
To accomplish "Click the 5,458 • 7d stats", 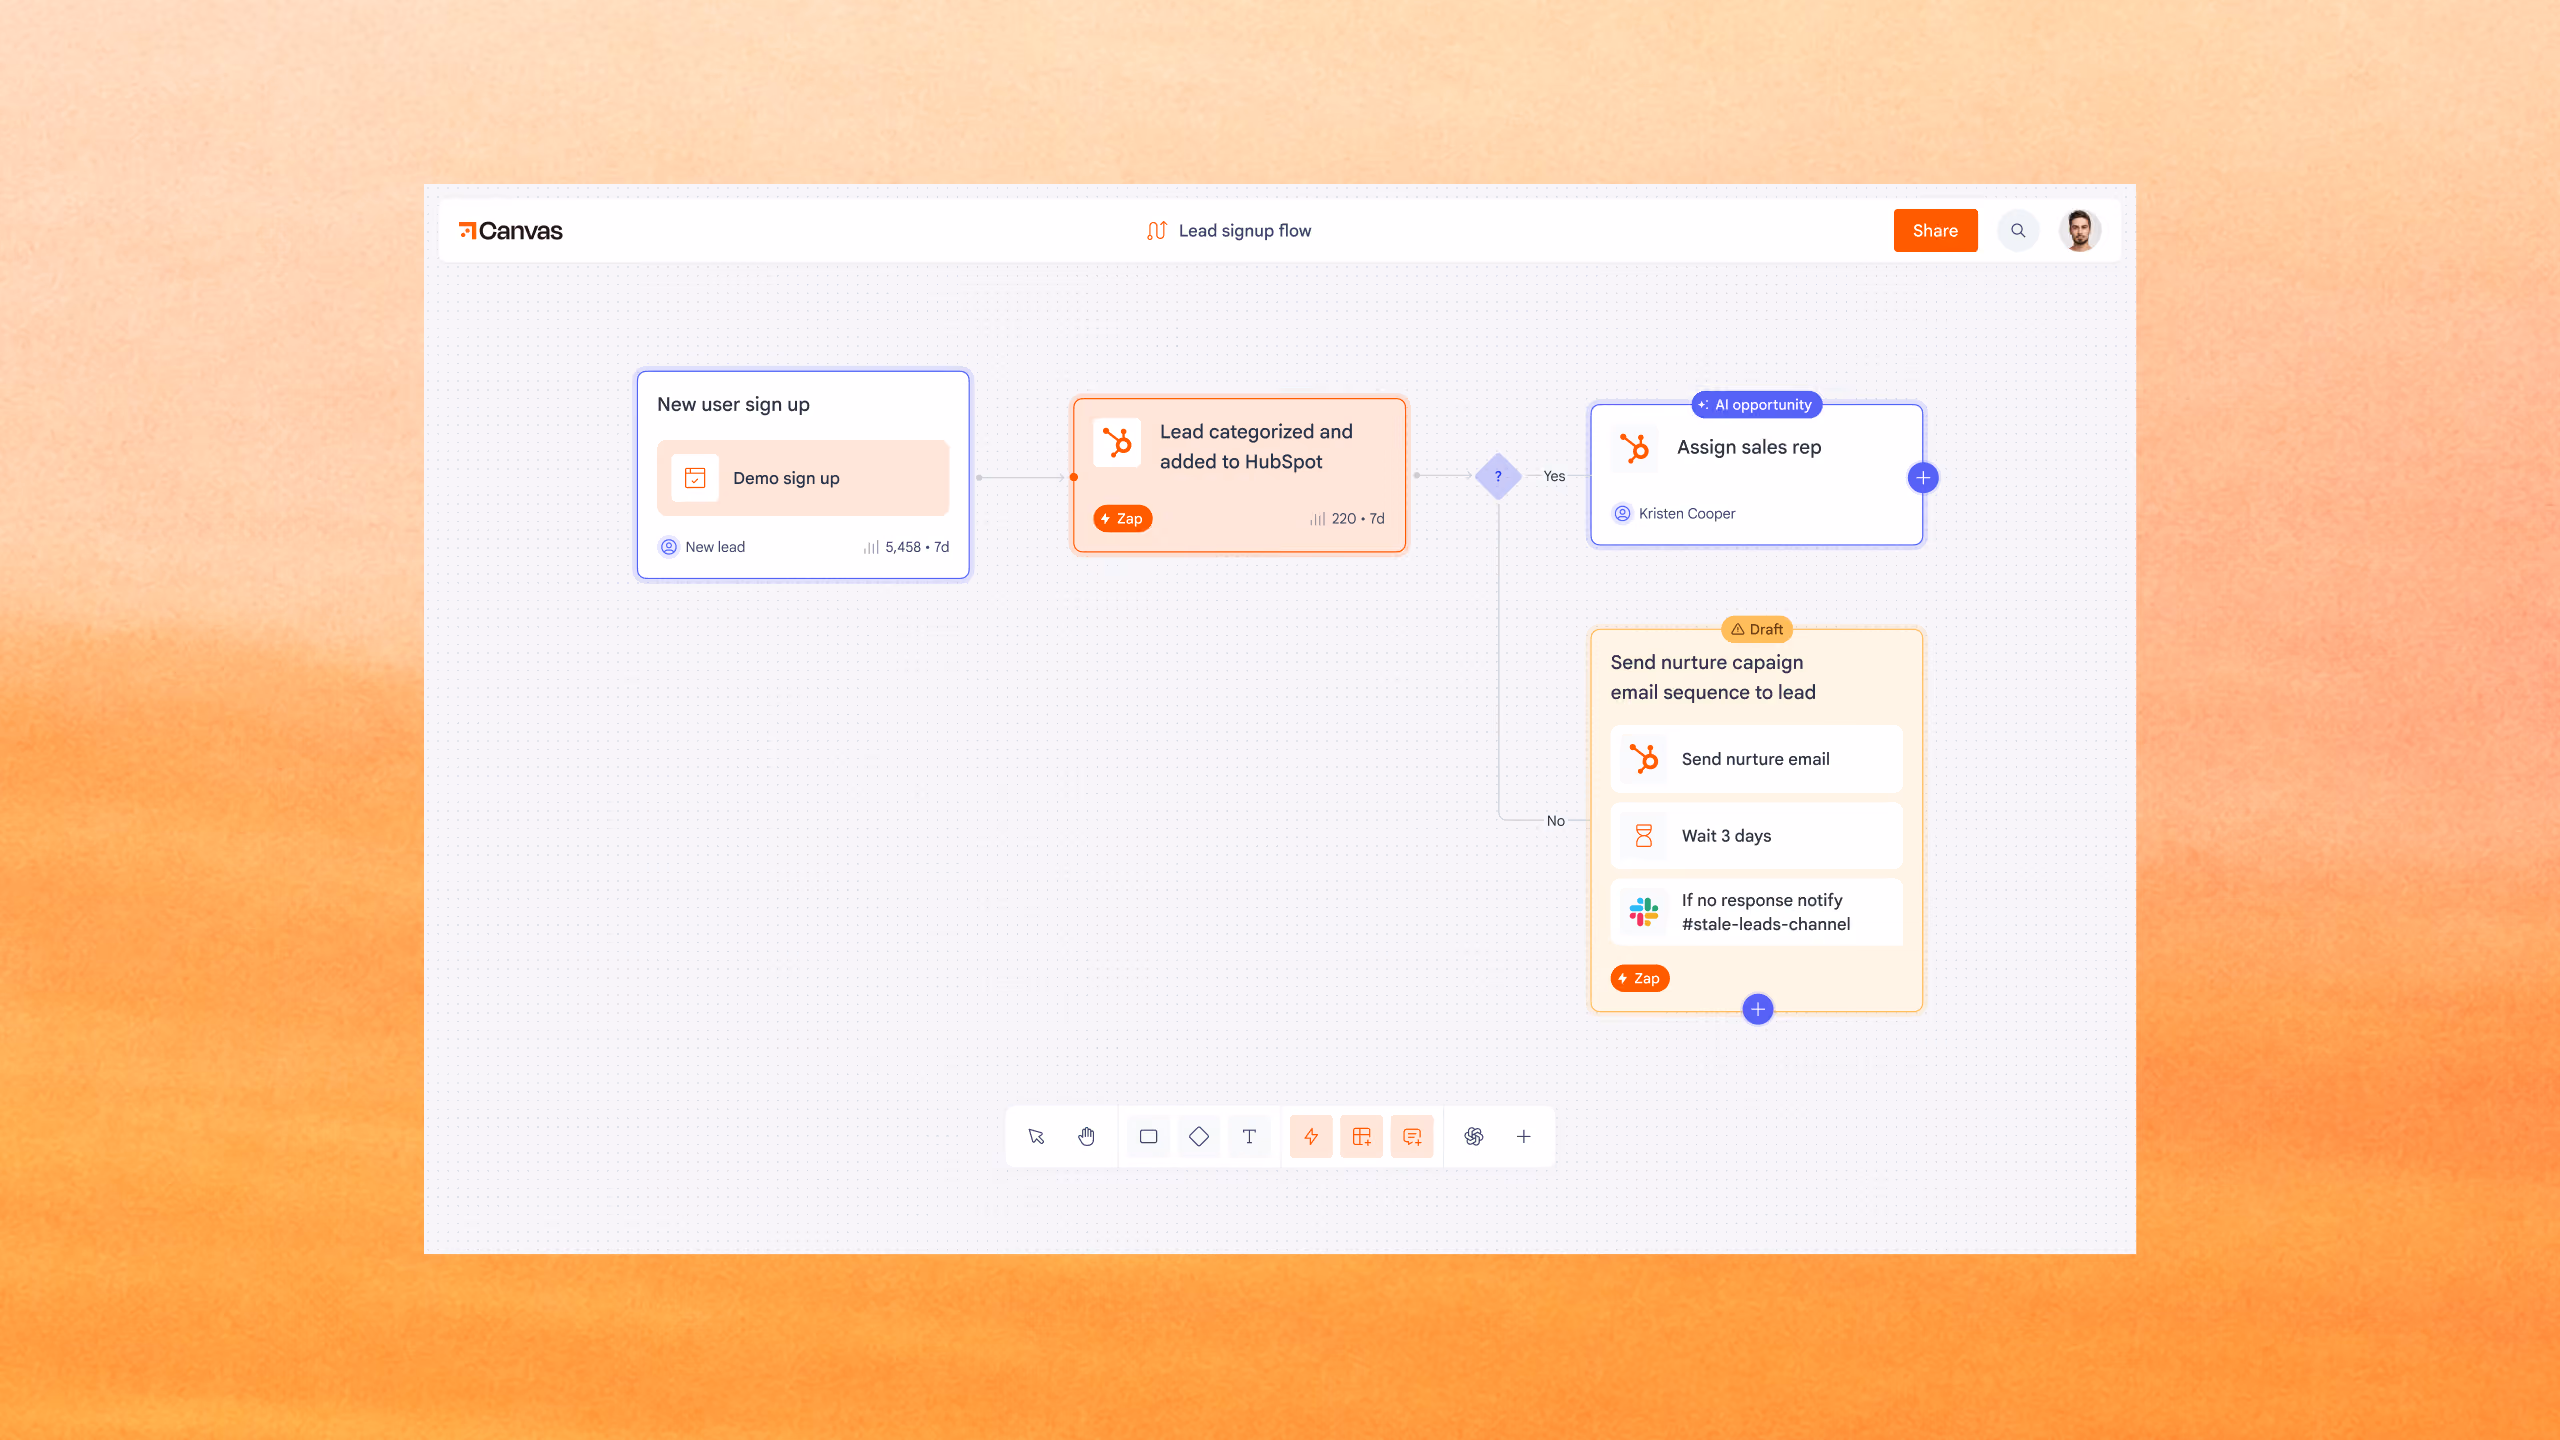I will coord(906,547).
